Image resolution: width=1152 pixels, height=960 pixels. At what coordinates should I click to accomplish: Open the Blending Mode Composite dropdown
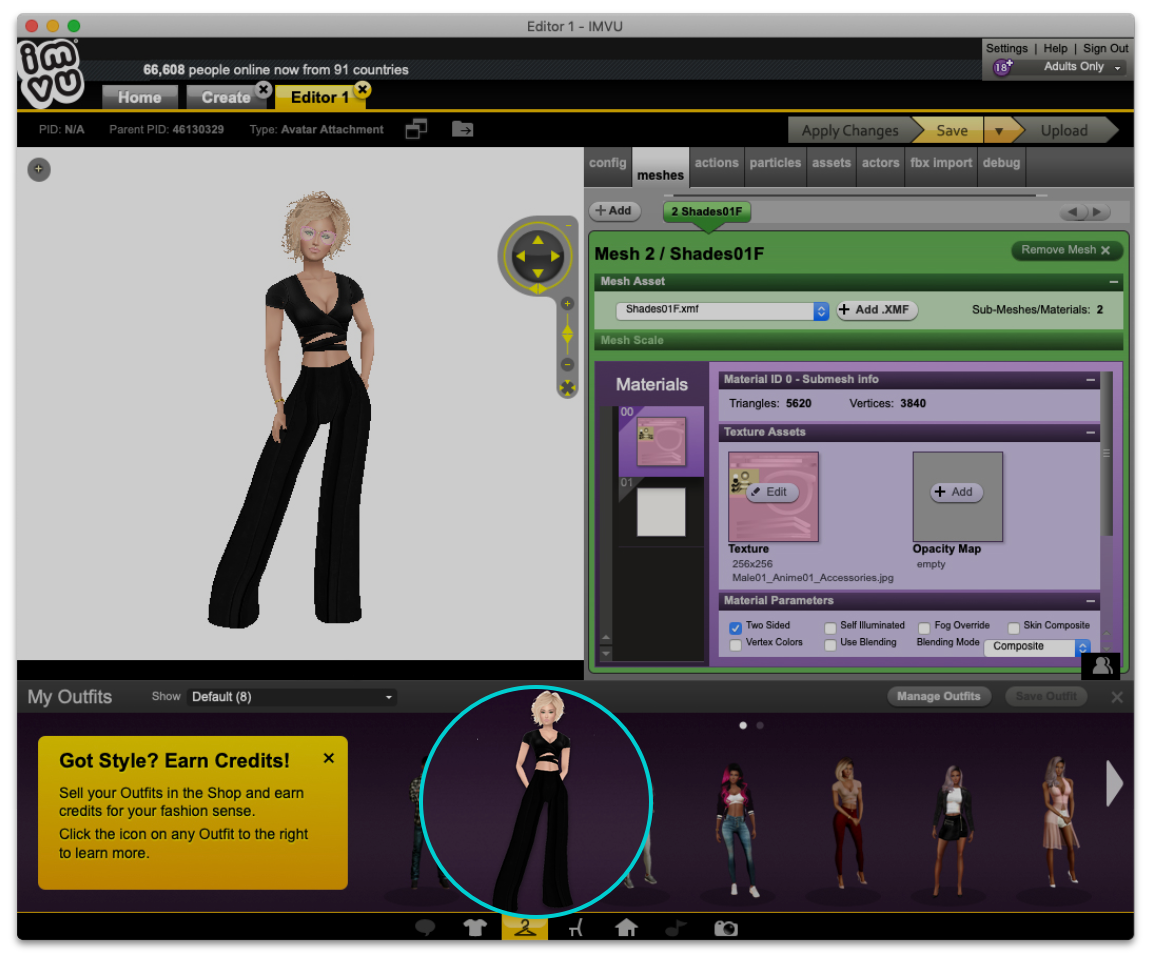pos(1037,646)
